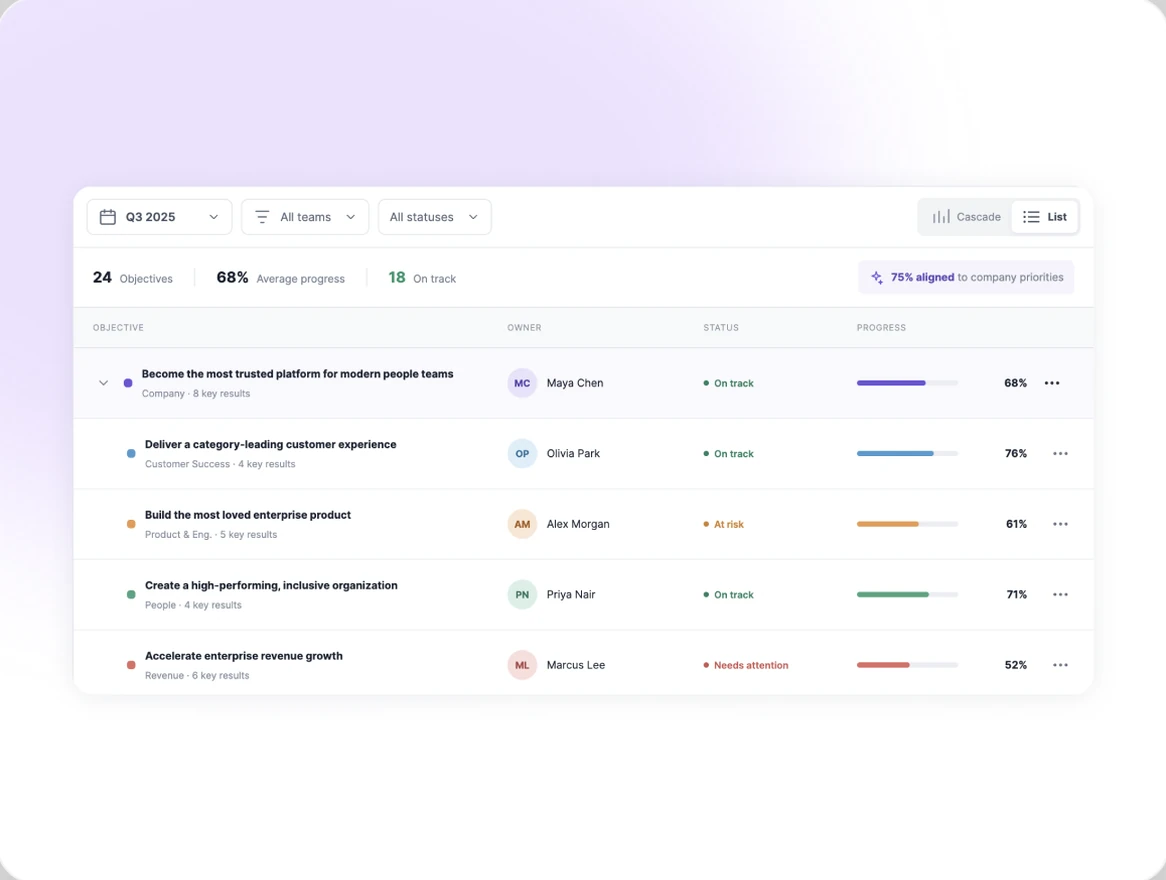This screenshot has height=880, width=1166.
Task: Click the On track status for Olivia Park
Action: tap(729, 454)
